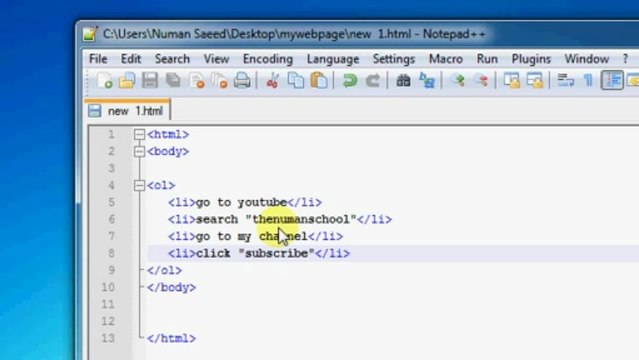Click the green Undo arrow icon

tap(350, 80)
